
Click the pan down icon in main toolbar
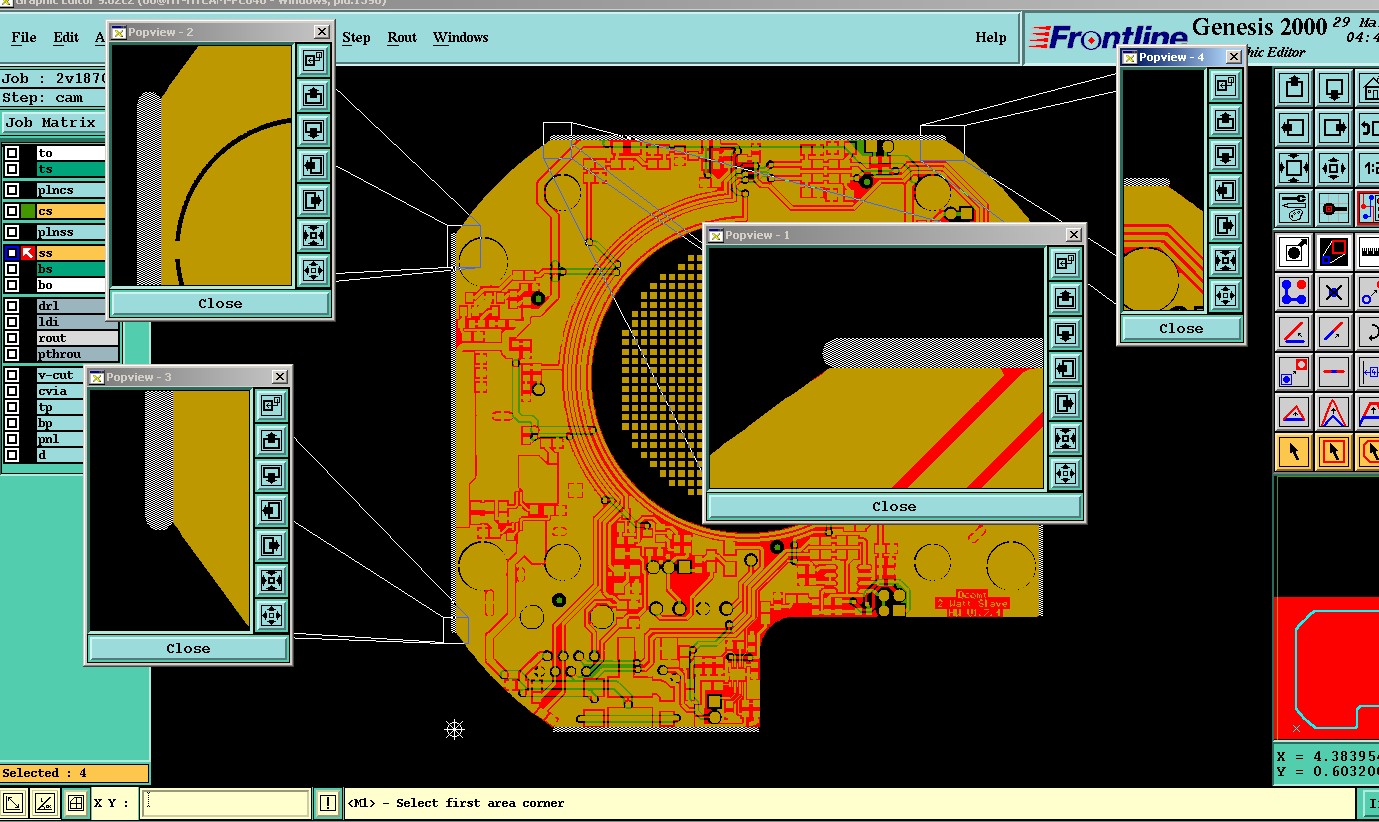(1335, 88)
